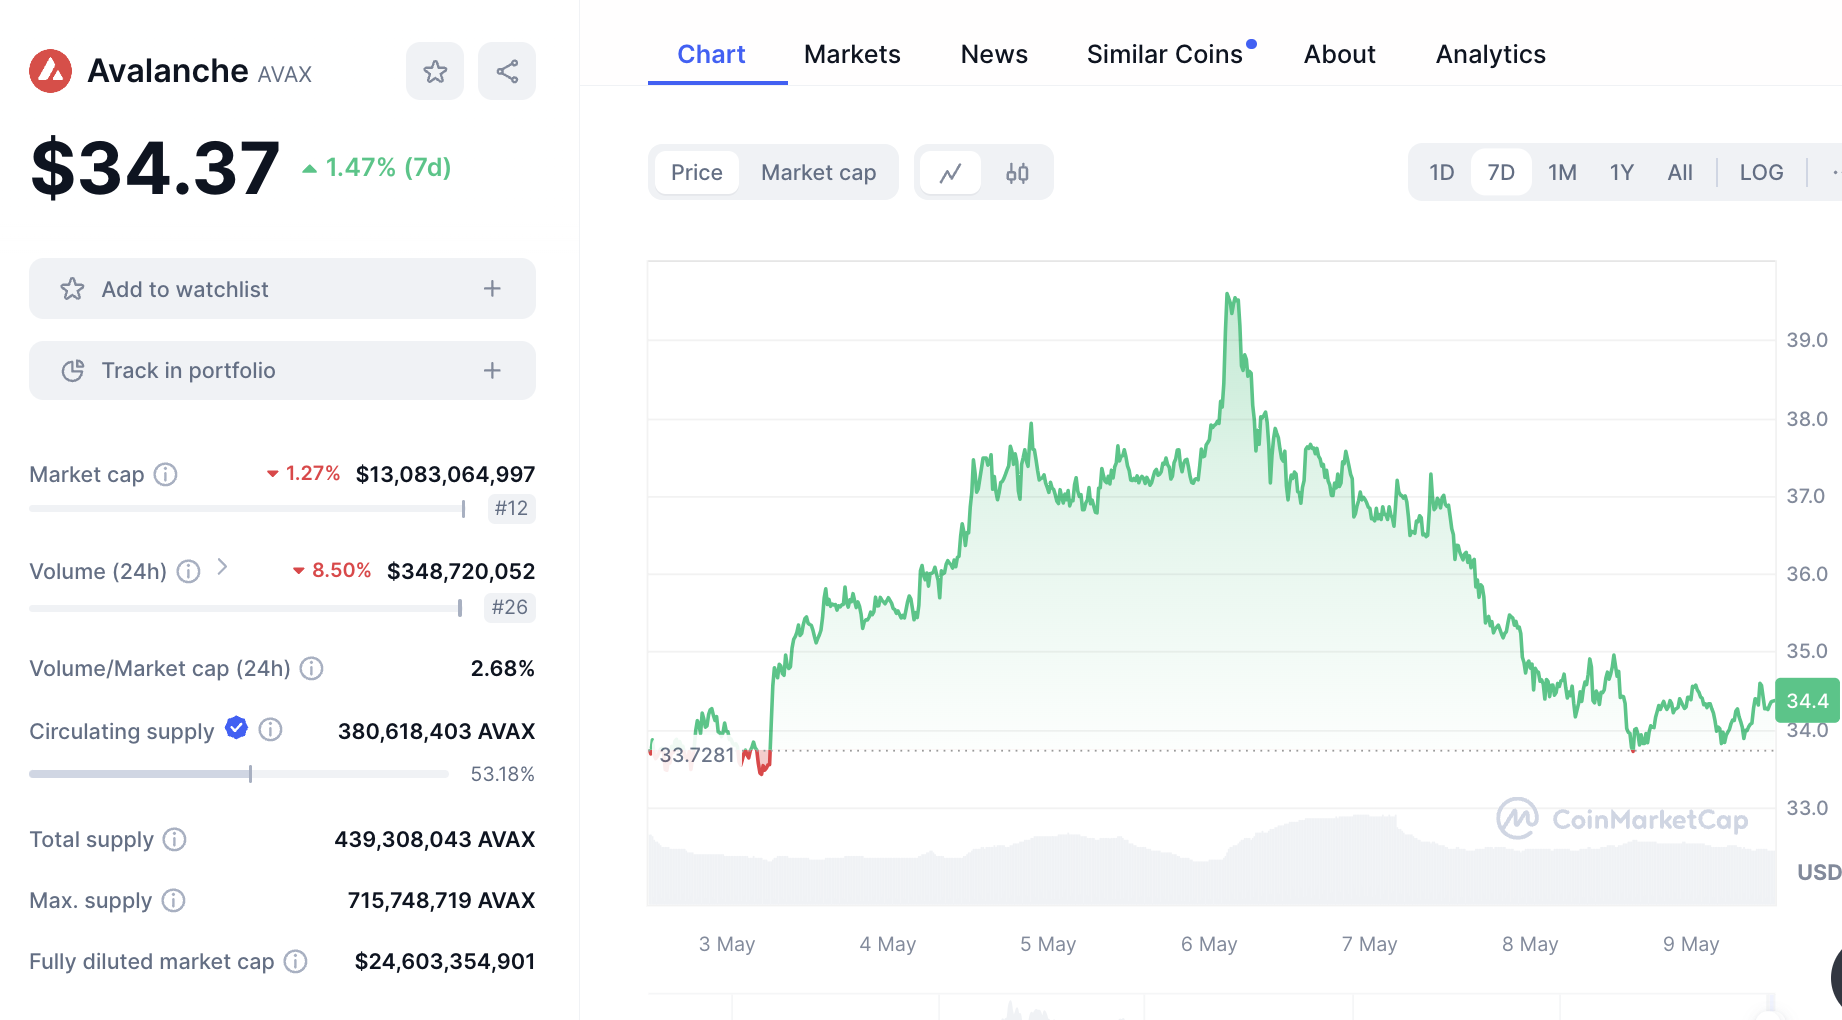Click the Max. supply info icon

[174, 900]
